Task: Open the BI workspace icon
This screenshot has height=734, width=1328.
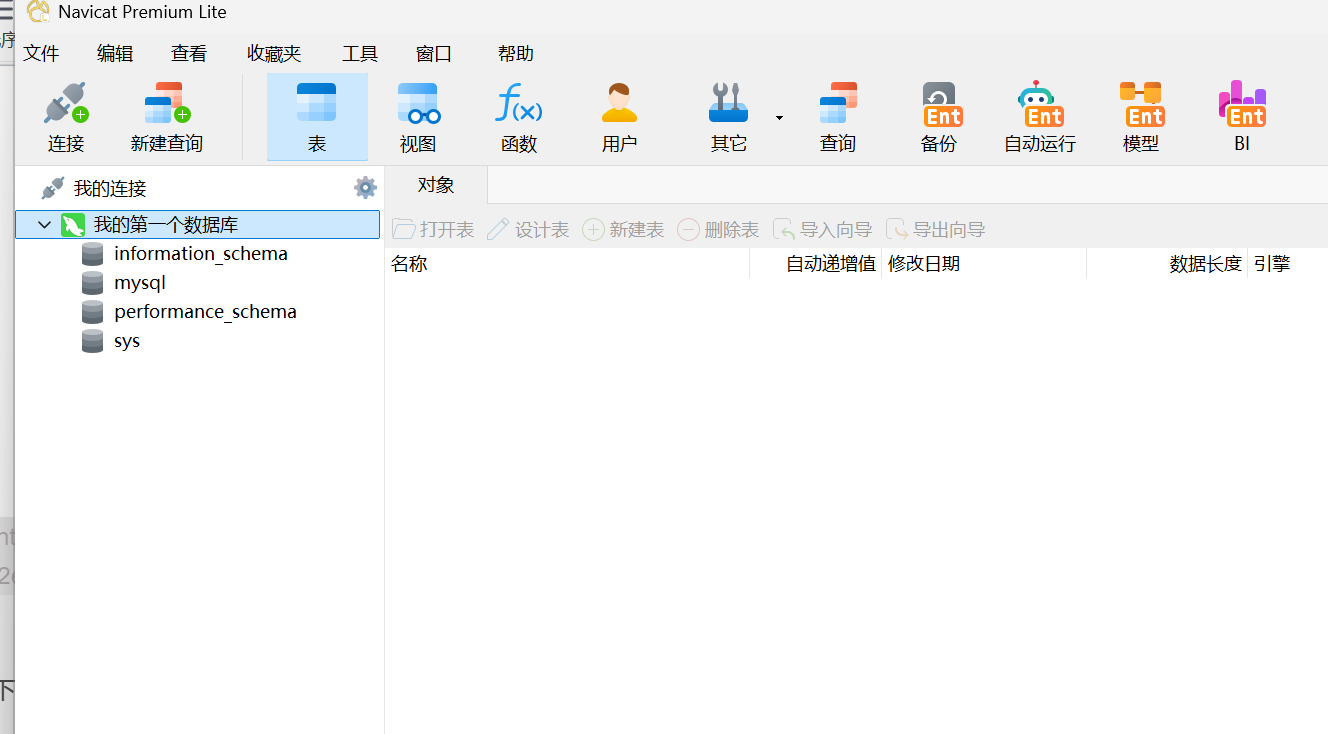Action: (1241, 115)
